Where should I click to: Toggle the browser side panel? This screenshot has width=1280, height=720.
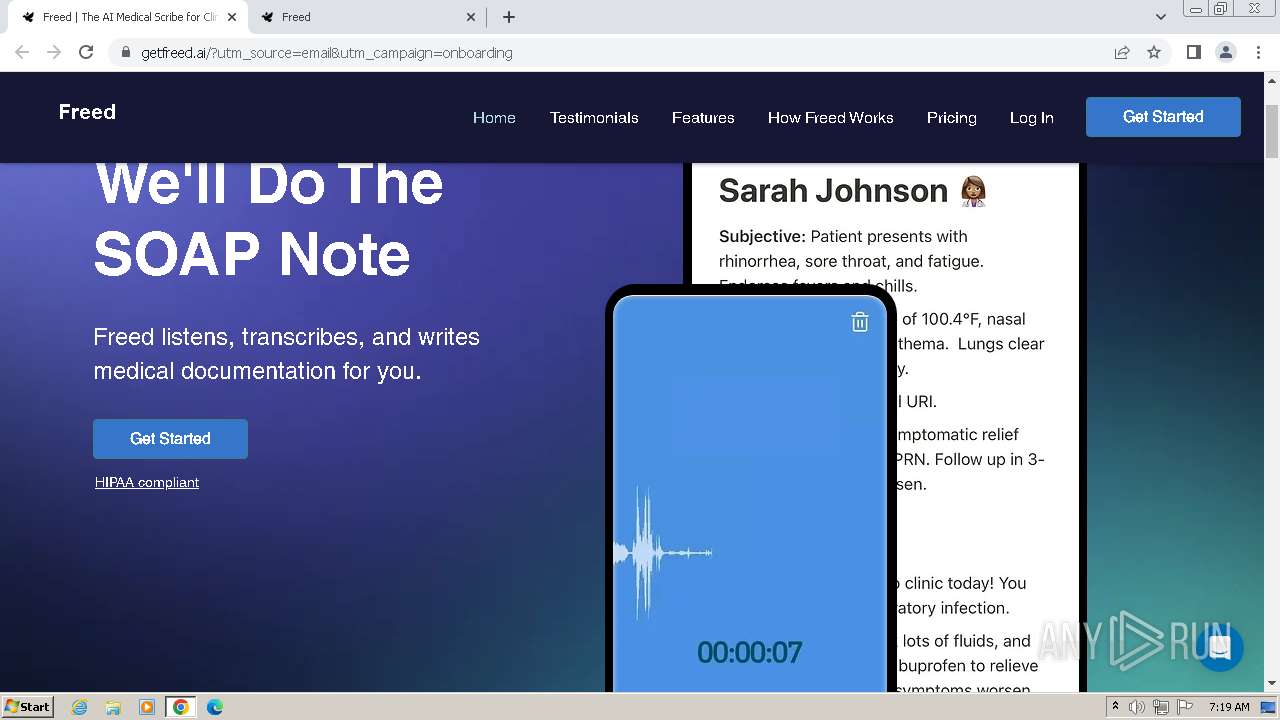[1193, 52]
